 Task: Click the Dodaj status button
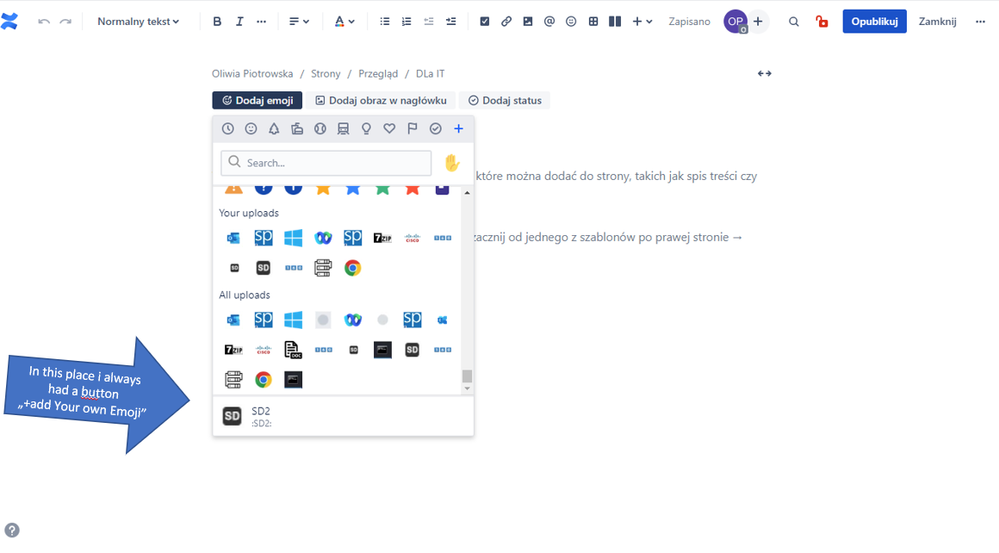coord(505,101)
